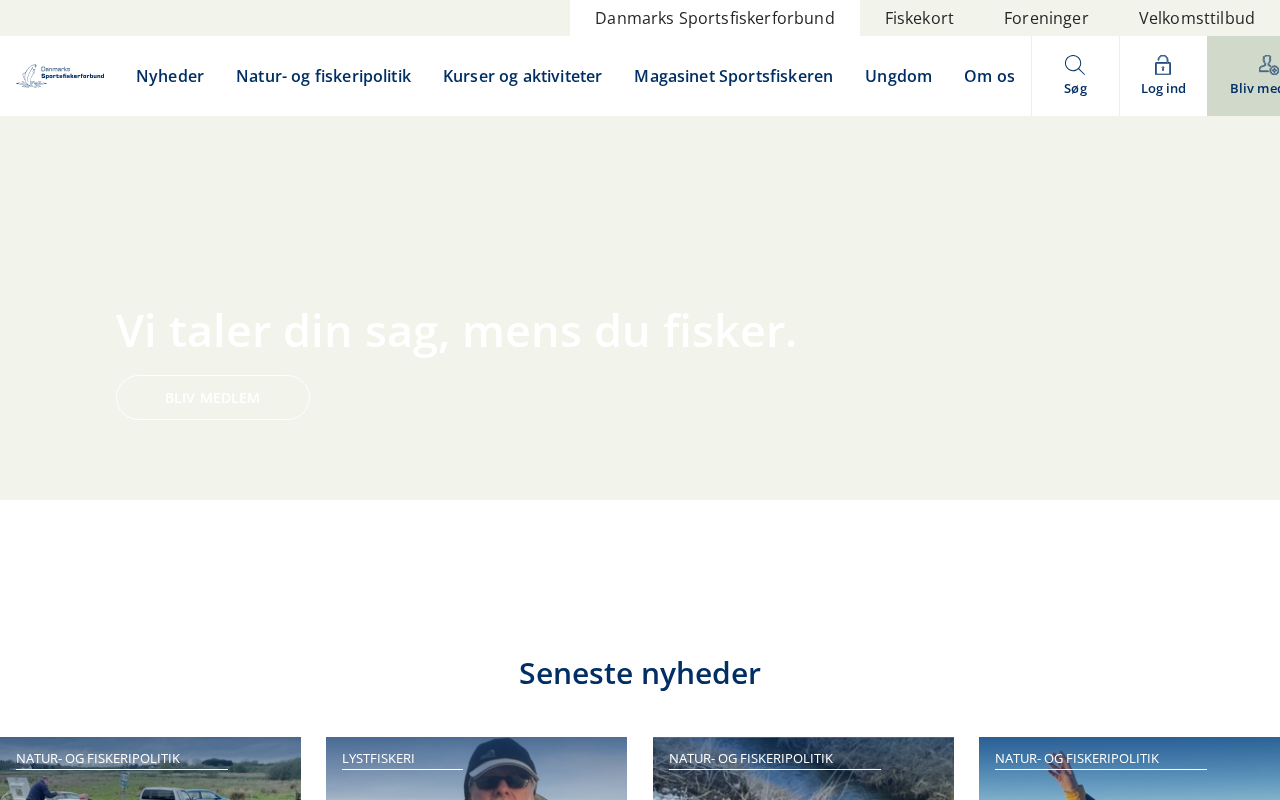The height and width of the screenshot is (800, 1280).
Task: Switch to the Foreninger tab
Action: click(x=1046, y=18)
